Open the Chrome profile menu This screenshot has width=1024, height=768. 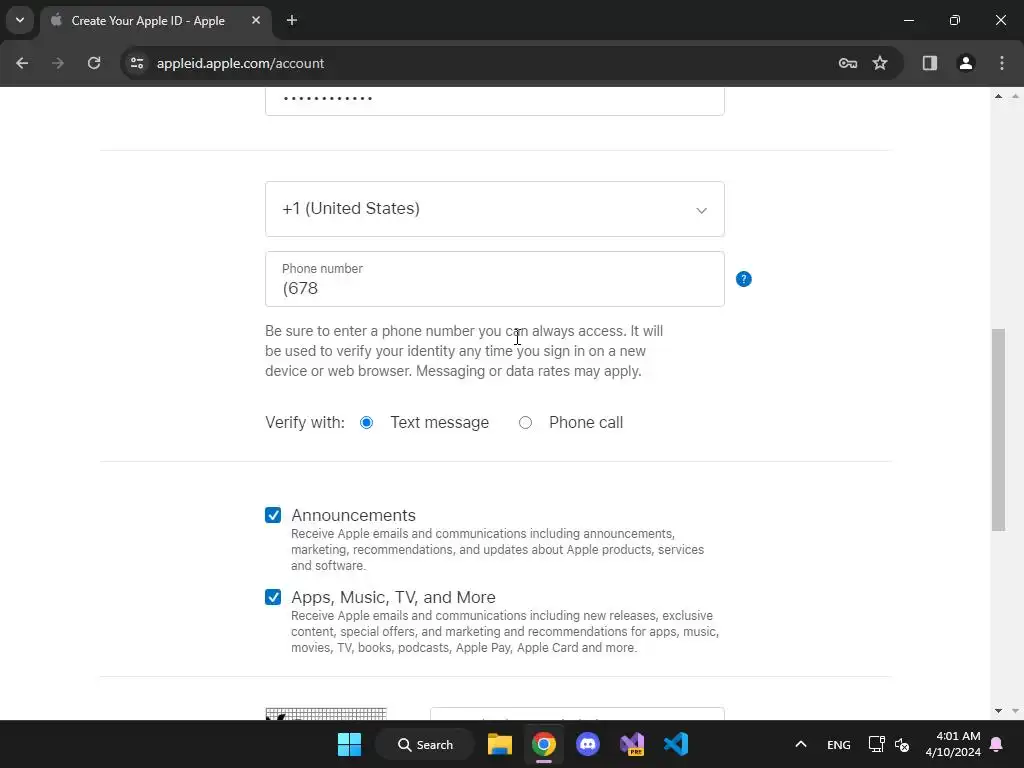(x=966, y=63)
